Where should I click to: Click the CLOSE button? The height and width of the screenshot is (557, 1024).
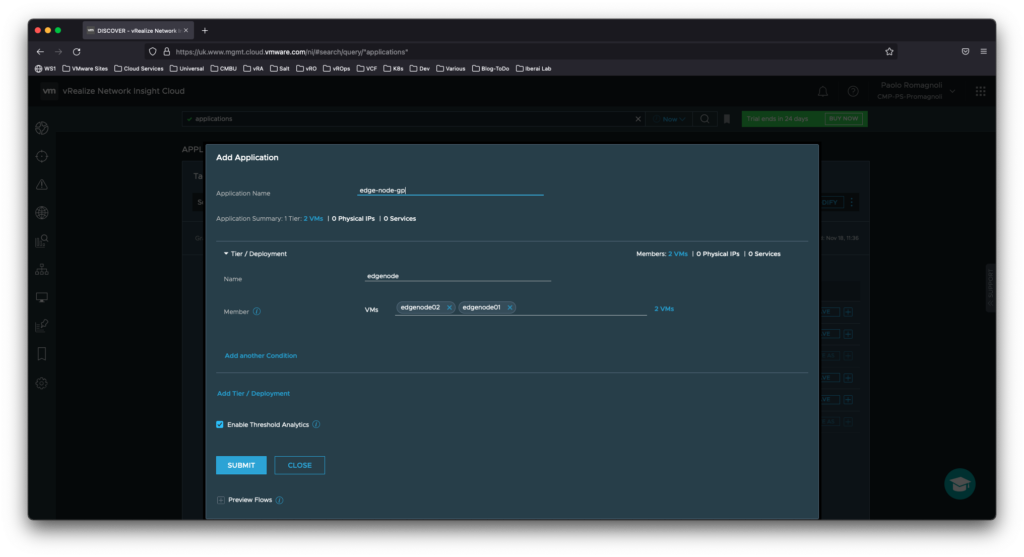(x=300, y=465)
